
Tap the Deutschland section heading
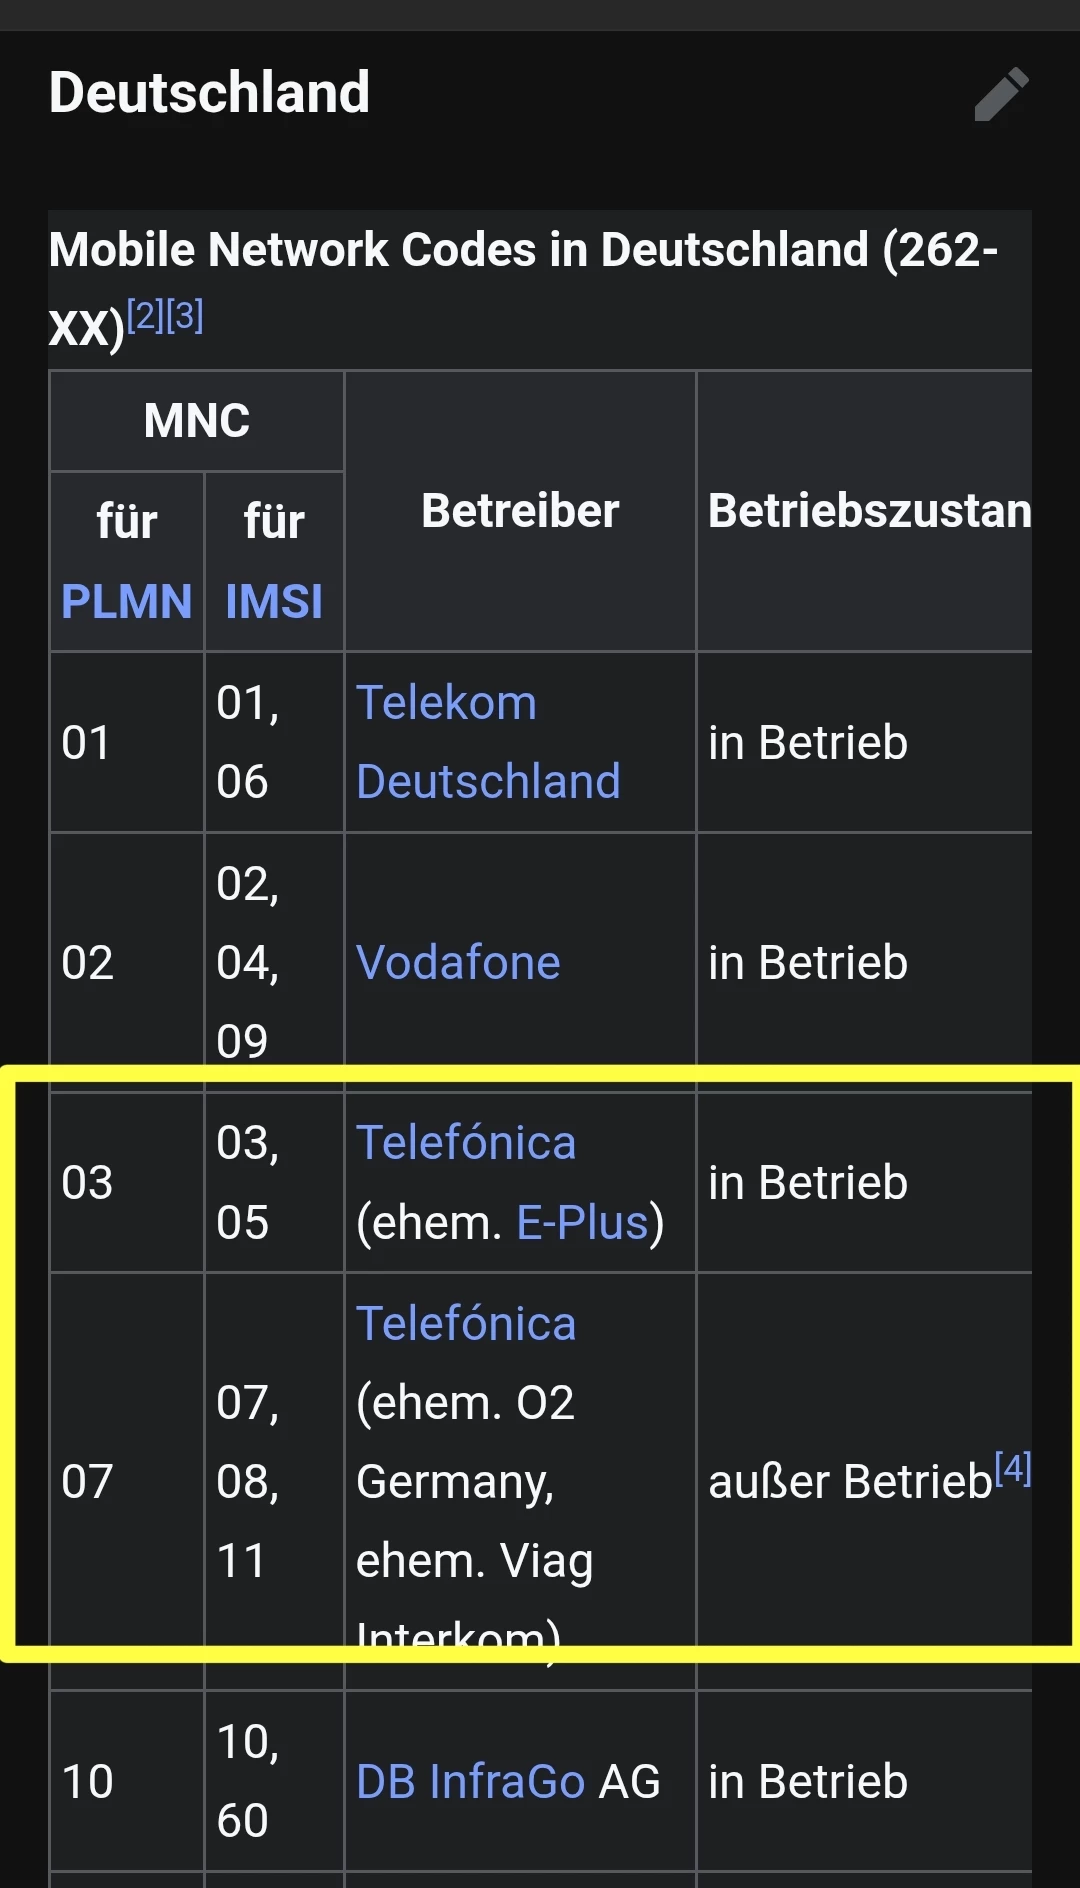tap(209, 92)
